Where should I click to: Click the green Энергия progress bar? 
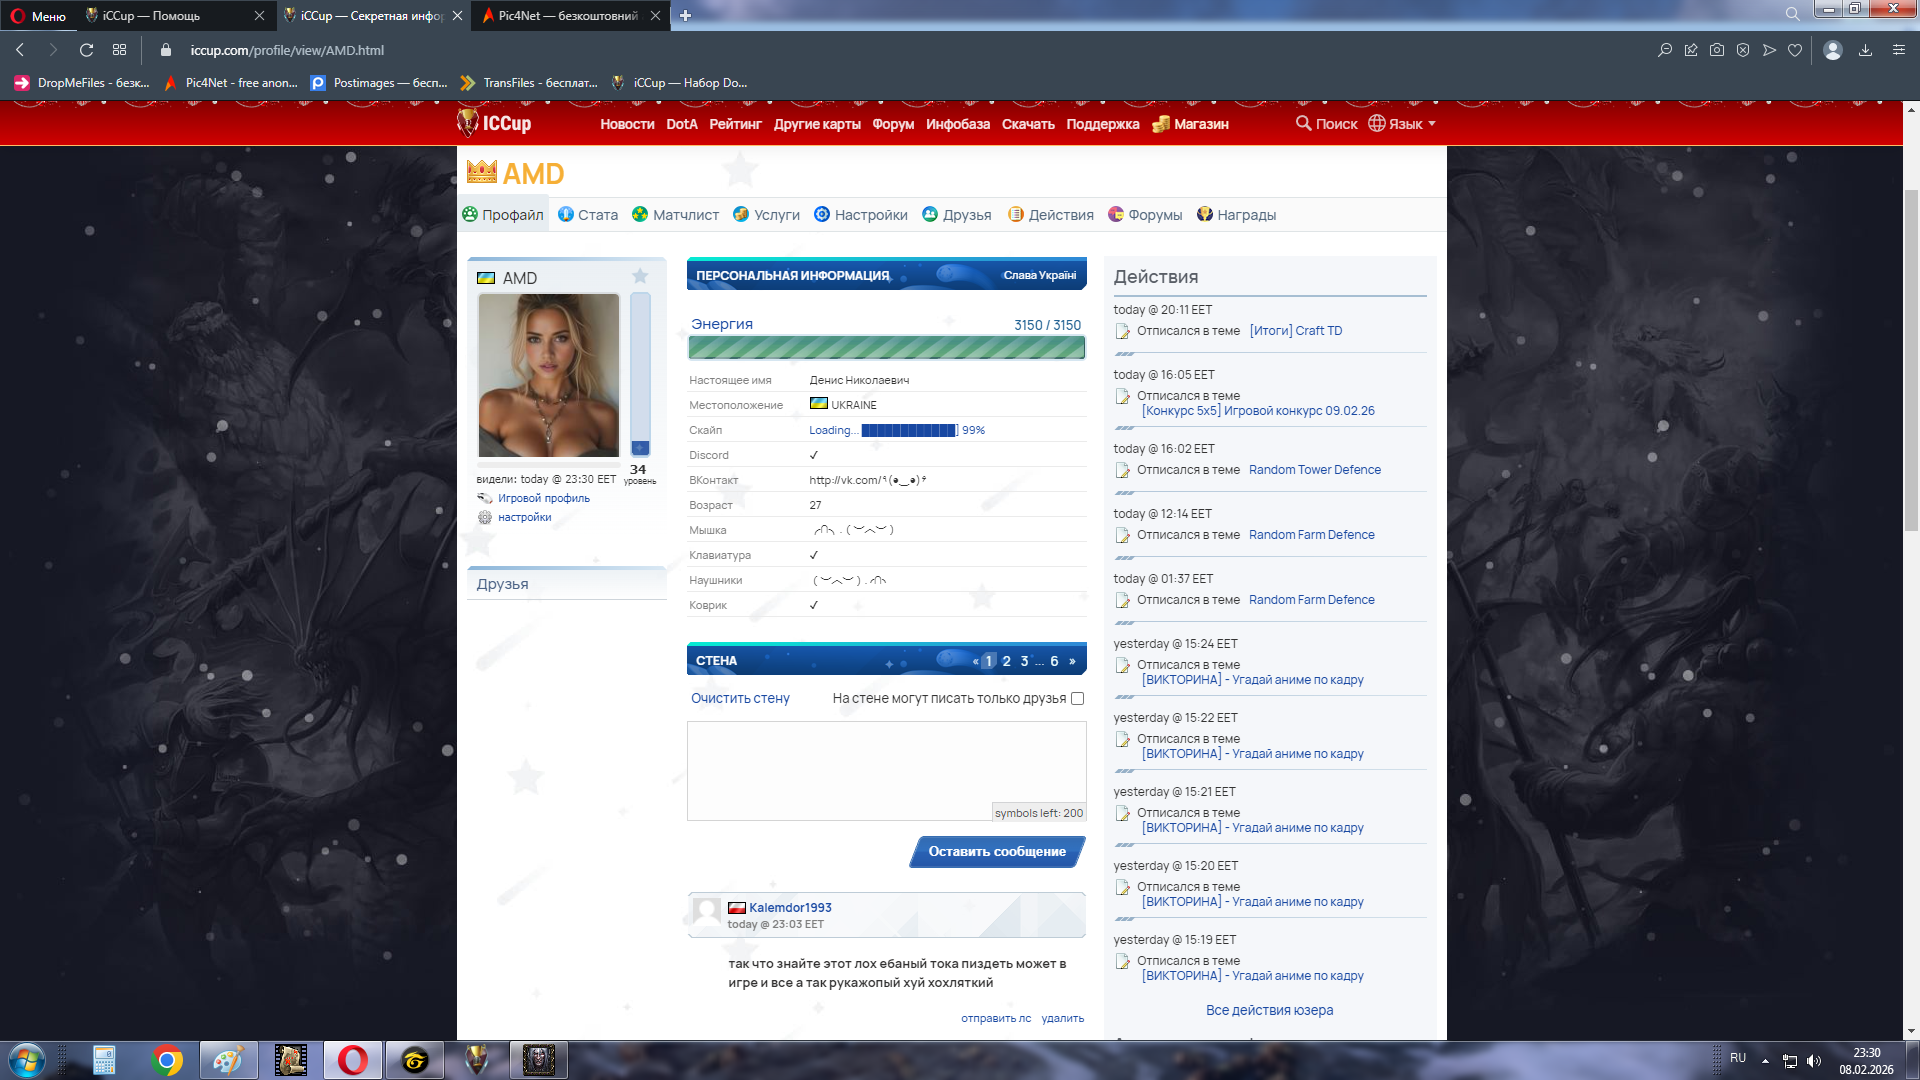[886, 348]
